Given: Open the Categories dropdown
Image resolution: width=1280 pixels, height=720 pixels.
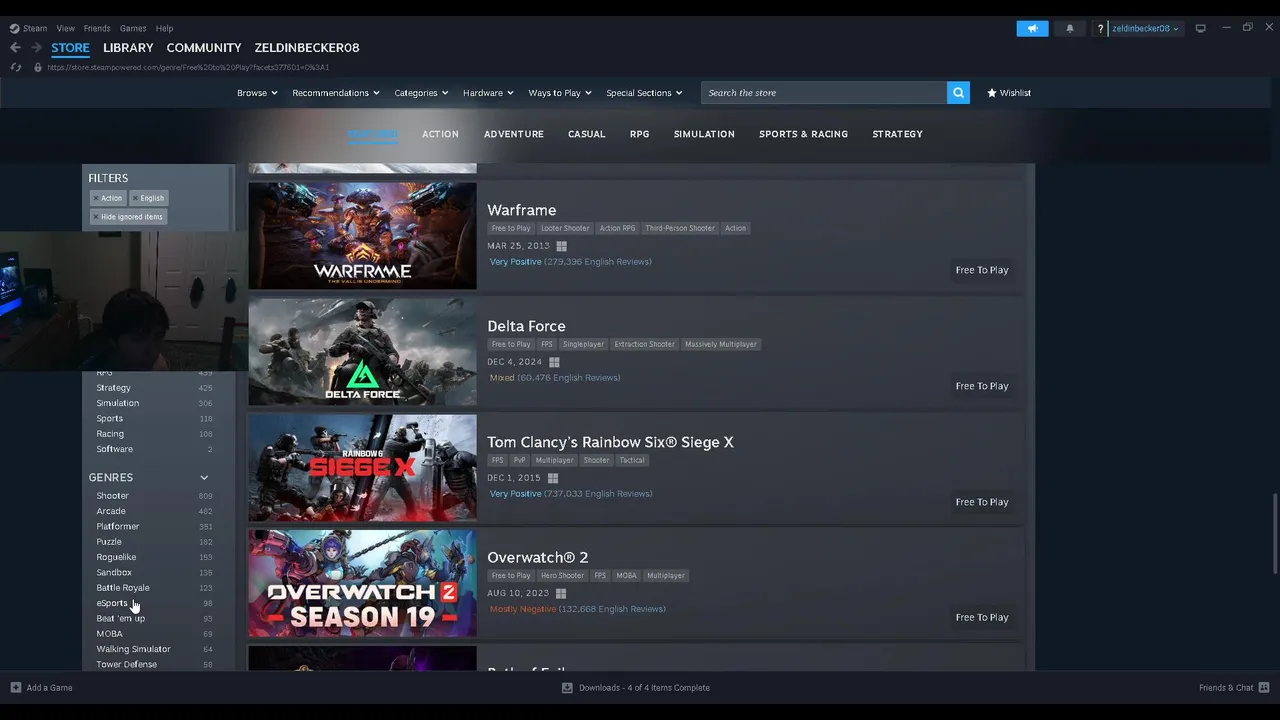Looking at the screenshot, I should [x=421, y=93].
